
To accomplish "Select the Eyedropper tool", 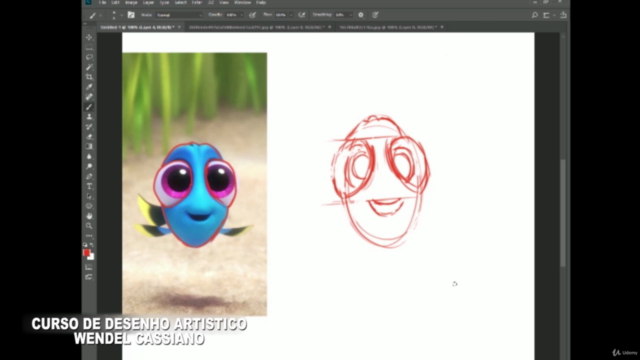I will pos(89,87).
